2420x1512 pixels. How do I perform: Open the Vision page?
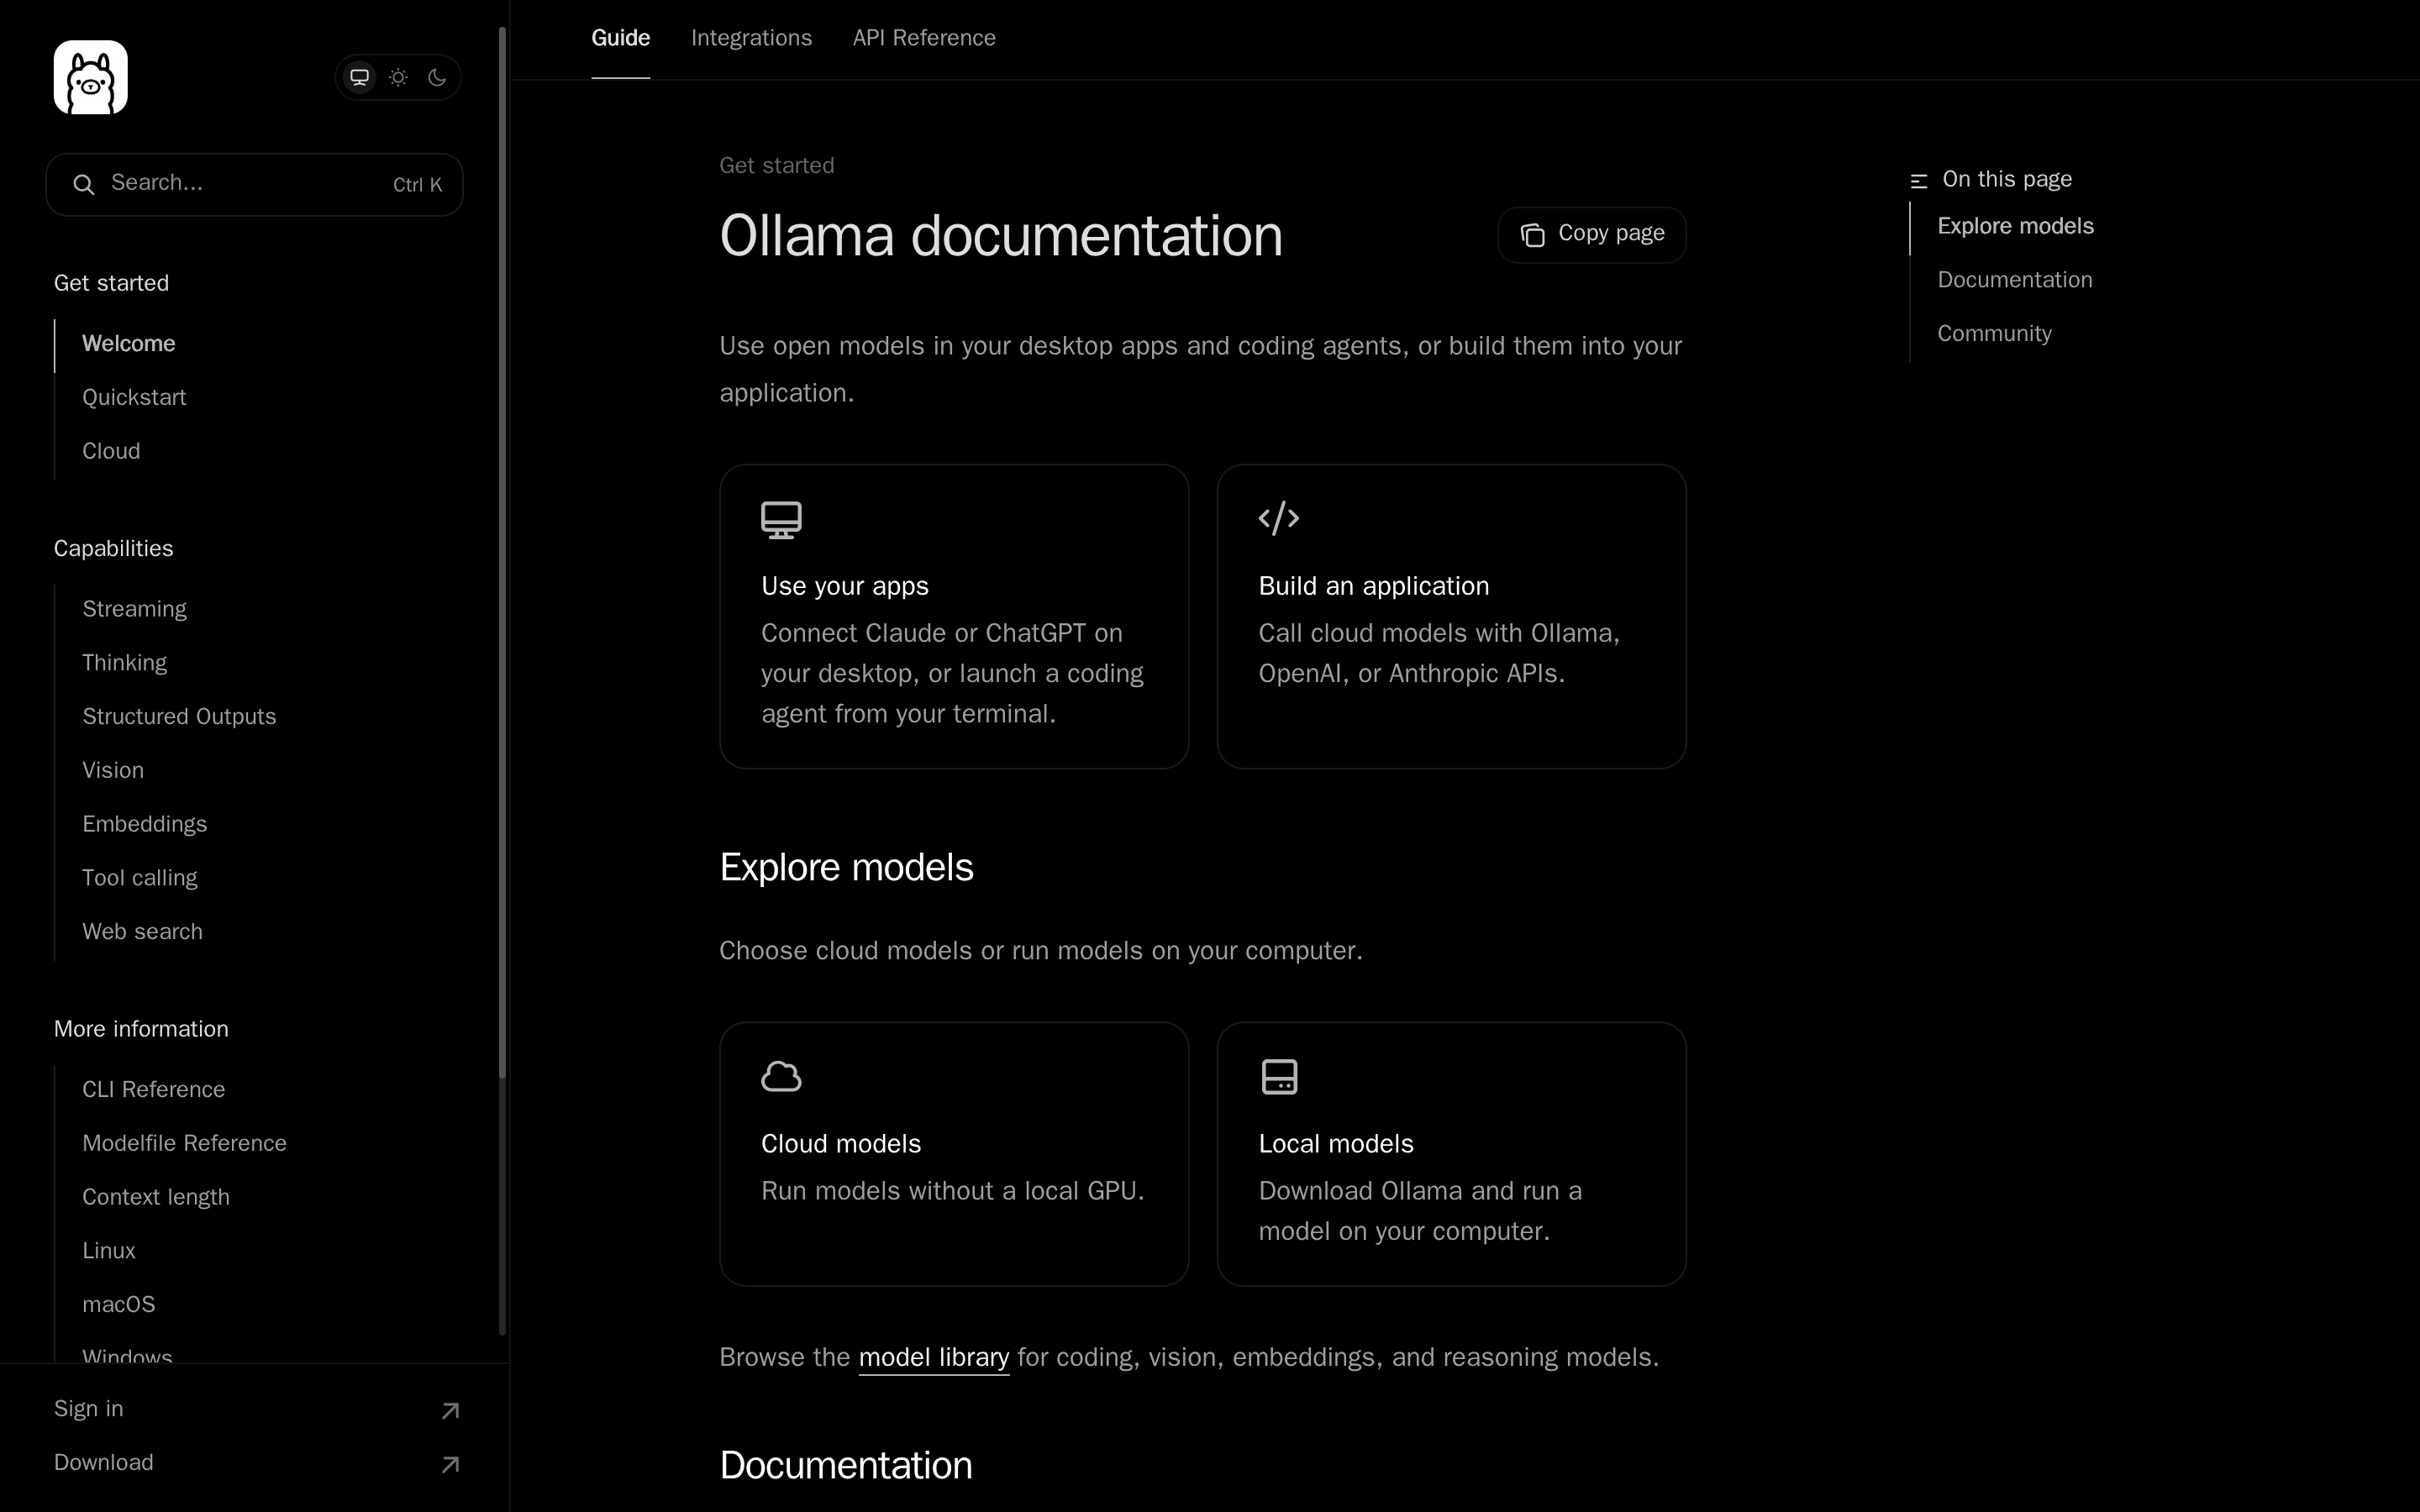(x=113, y=771)
